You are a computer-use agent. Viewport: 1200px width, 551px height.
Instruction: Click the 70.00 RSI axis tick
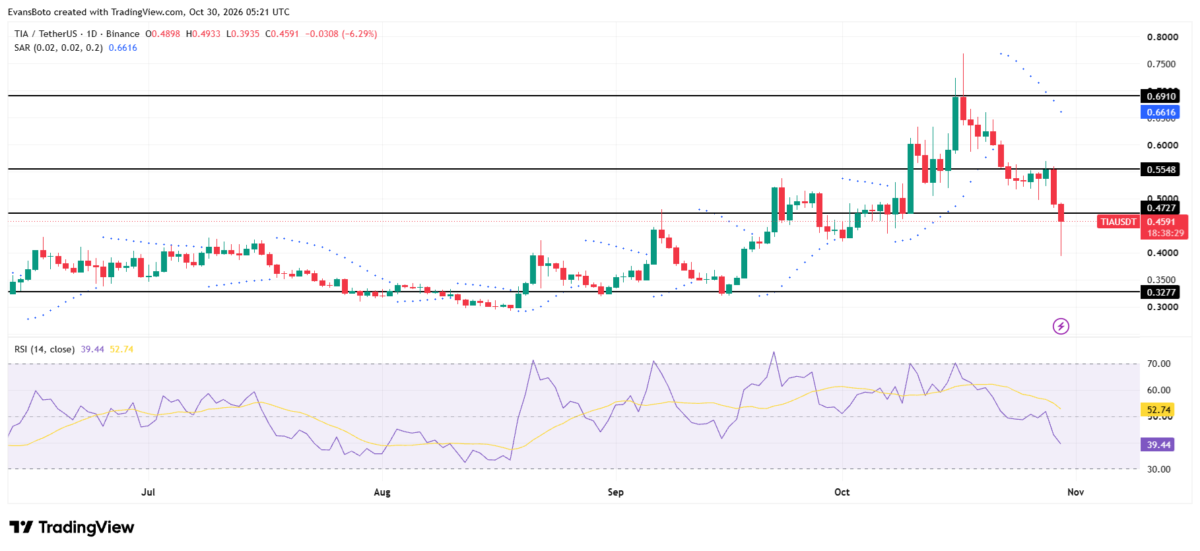[x=1158, y=365]
